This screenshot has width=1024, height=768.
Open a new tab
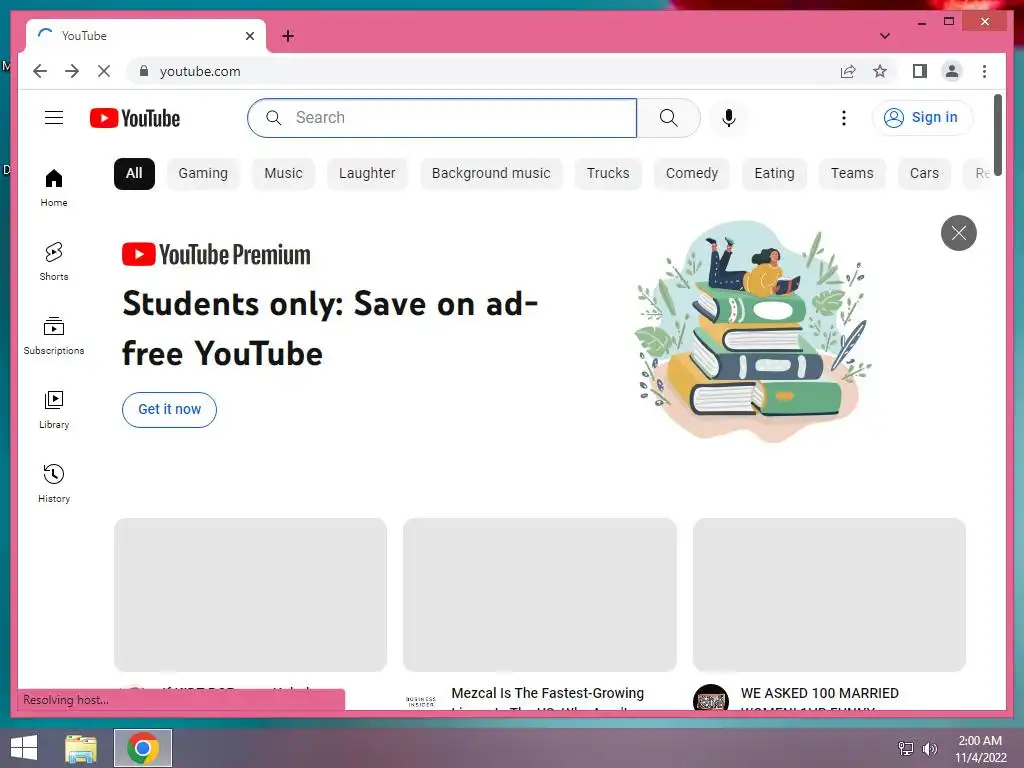pyautogui.click(x=288, y=36)
